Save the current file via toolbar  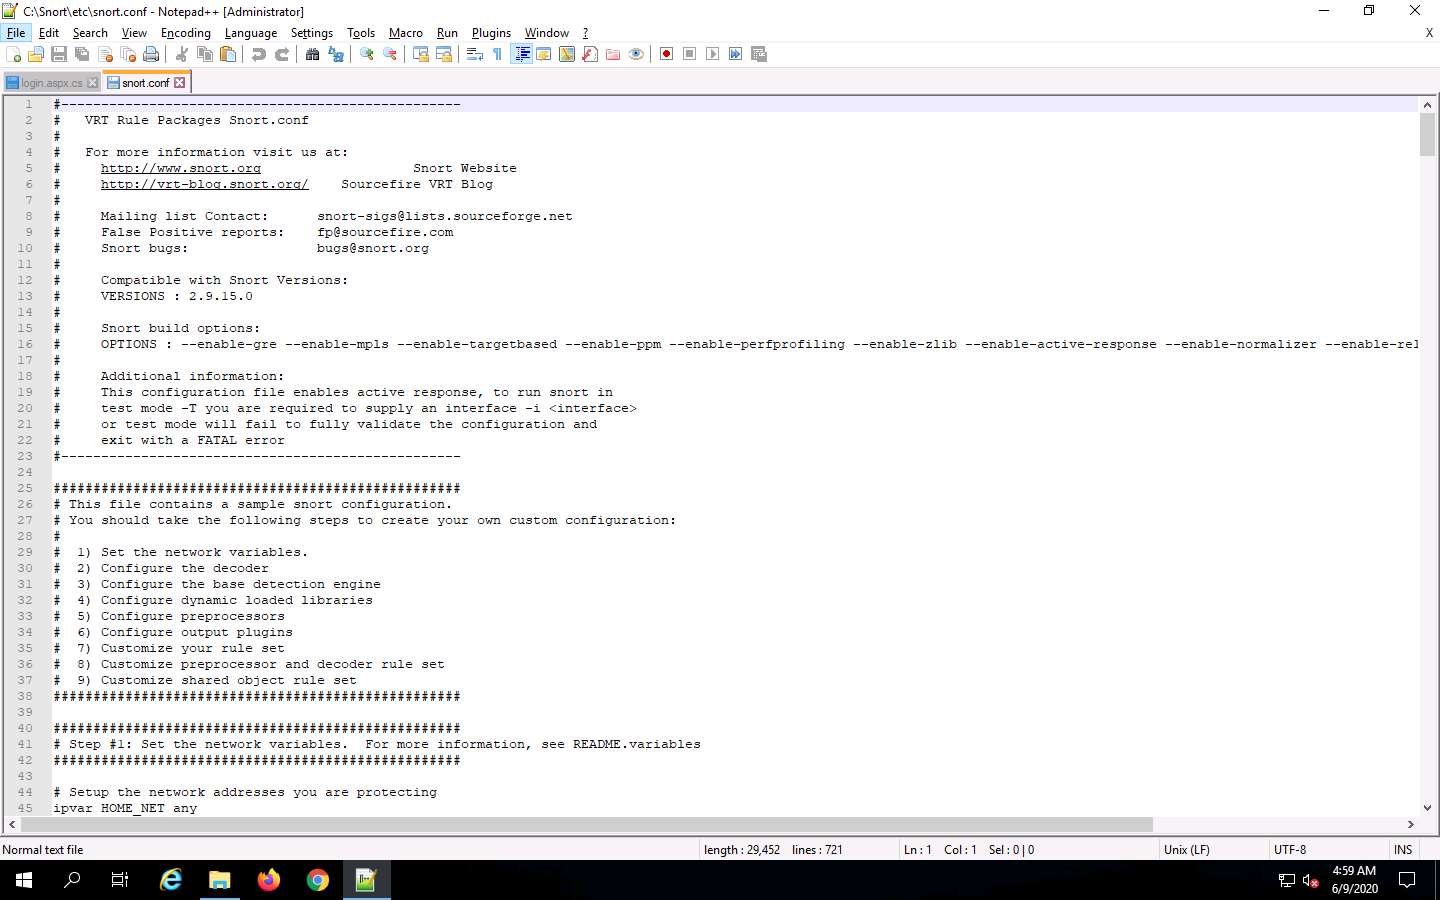pyautogui.click(x=59, y=54)
